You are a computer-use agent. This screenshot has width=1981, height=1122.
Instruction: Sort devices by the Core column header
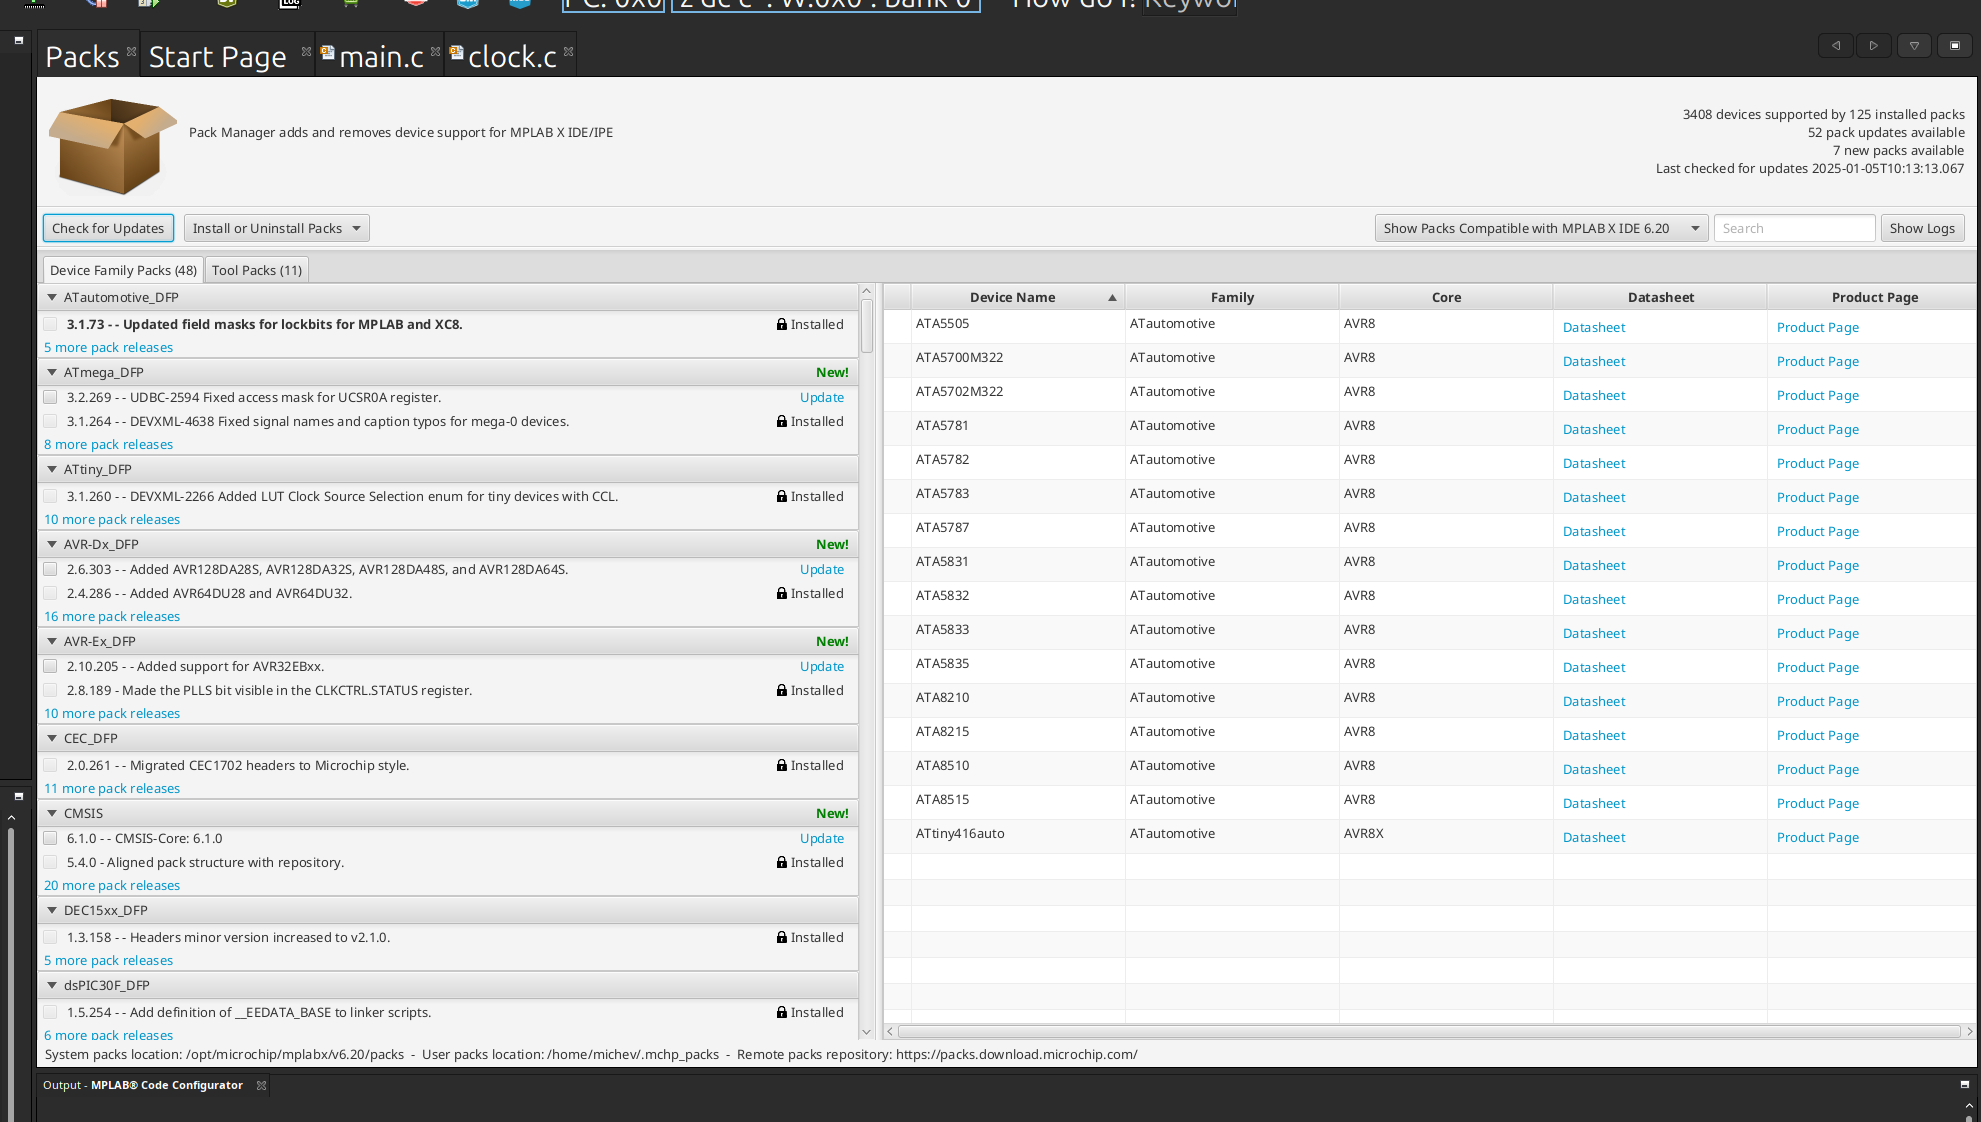click(x=1446, y=297)
